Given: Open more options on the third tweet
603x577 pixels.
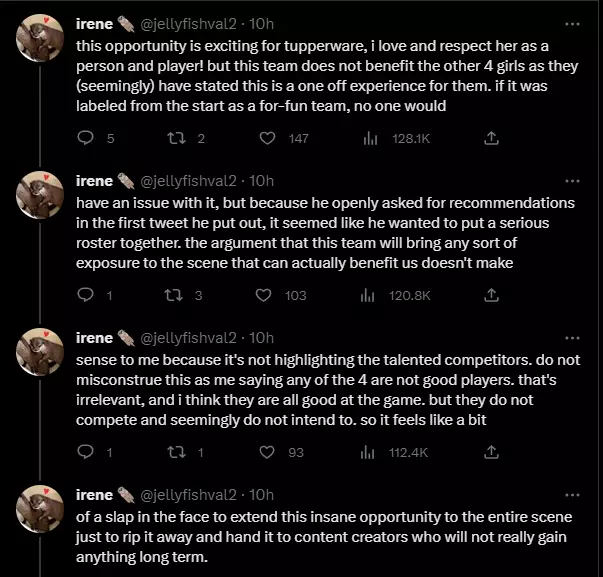Looking at the screenshot, I should click(x=571, y=337).
